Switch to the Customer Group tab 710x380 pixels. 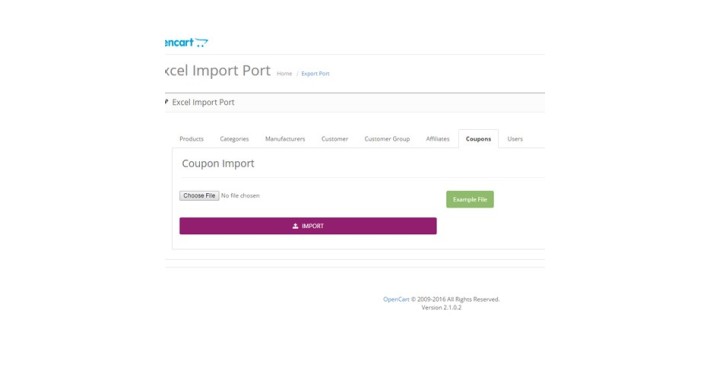(387, 139)
